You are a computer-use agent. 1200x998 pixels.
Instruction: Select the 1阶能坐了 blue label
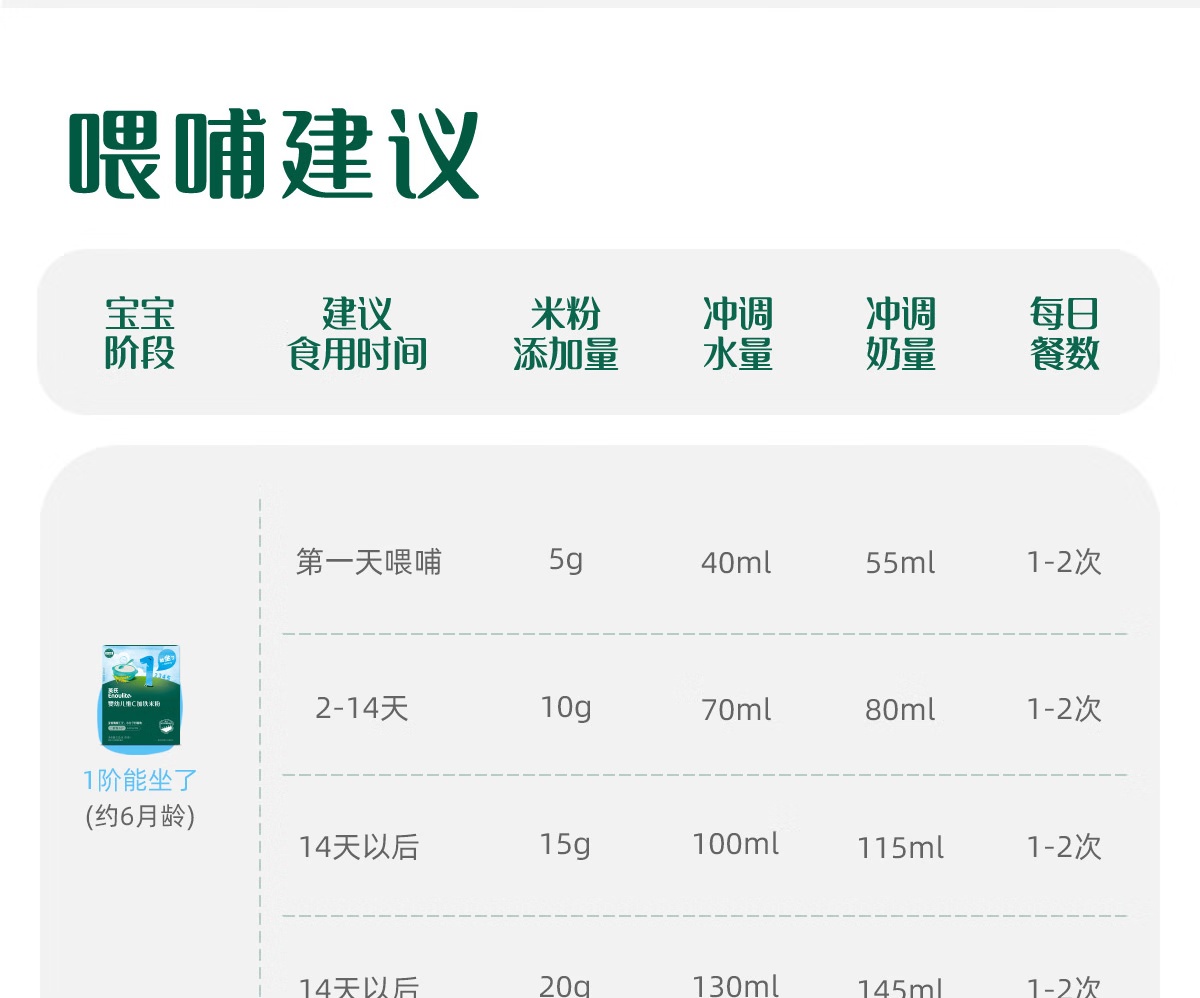tap(140, 781)
